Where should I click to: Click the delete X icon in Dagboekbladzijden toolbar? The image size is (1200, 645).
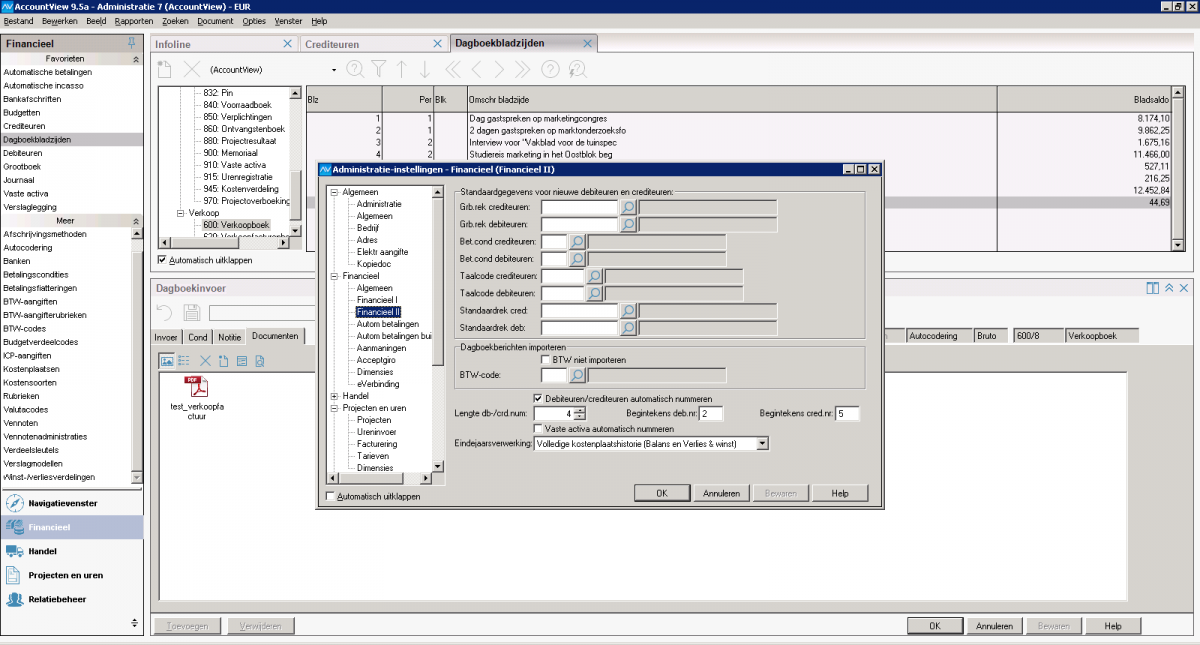tap(192, 69)
